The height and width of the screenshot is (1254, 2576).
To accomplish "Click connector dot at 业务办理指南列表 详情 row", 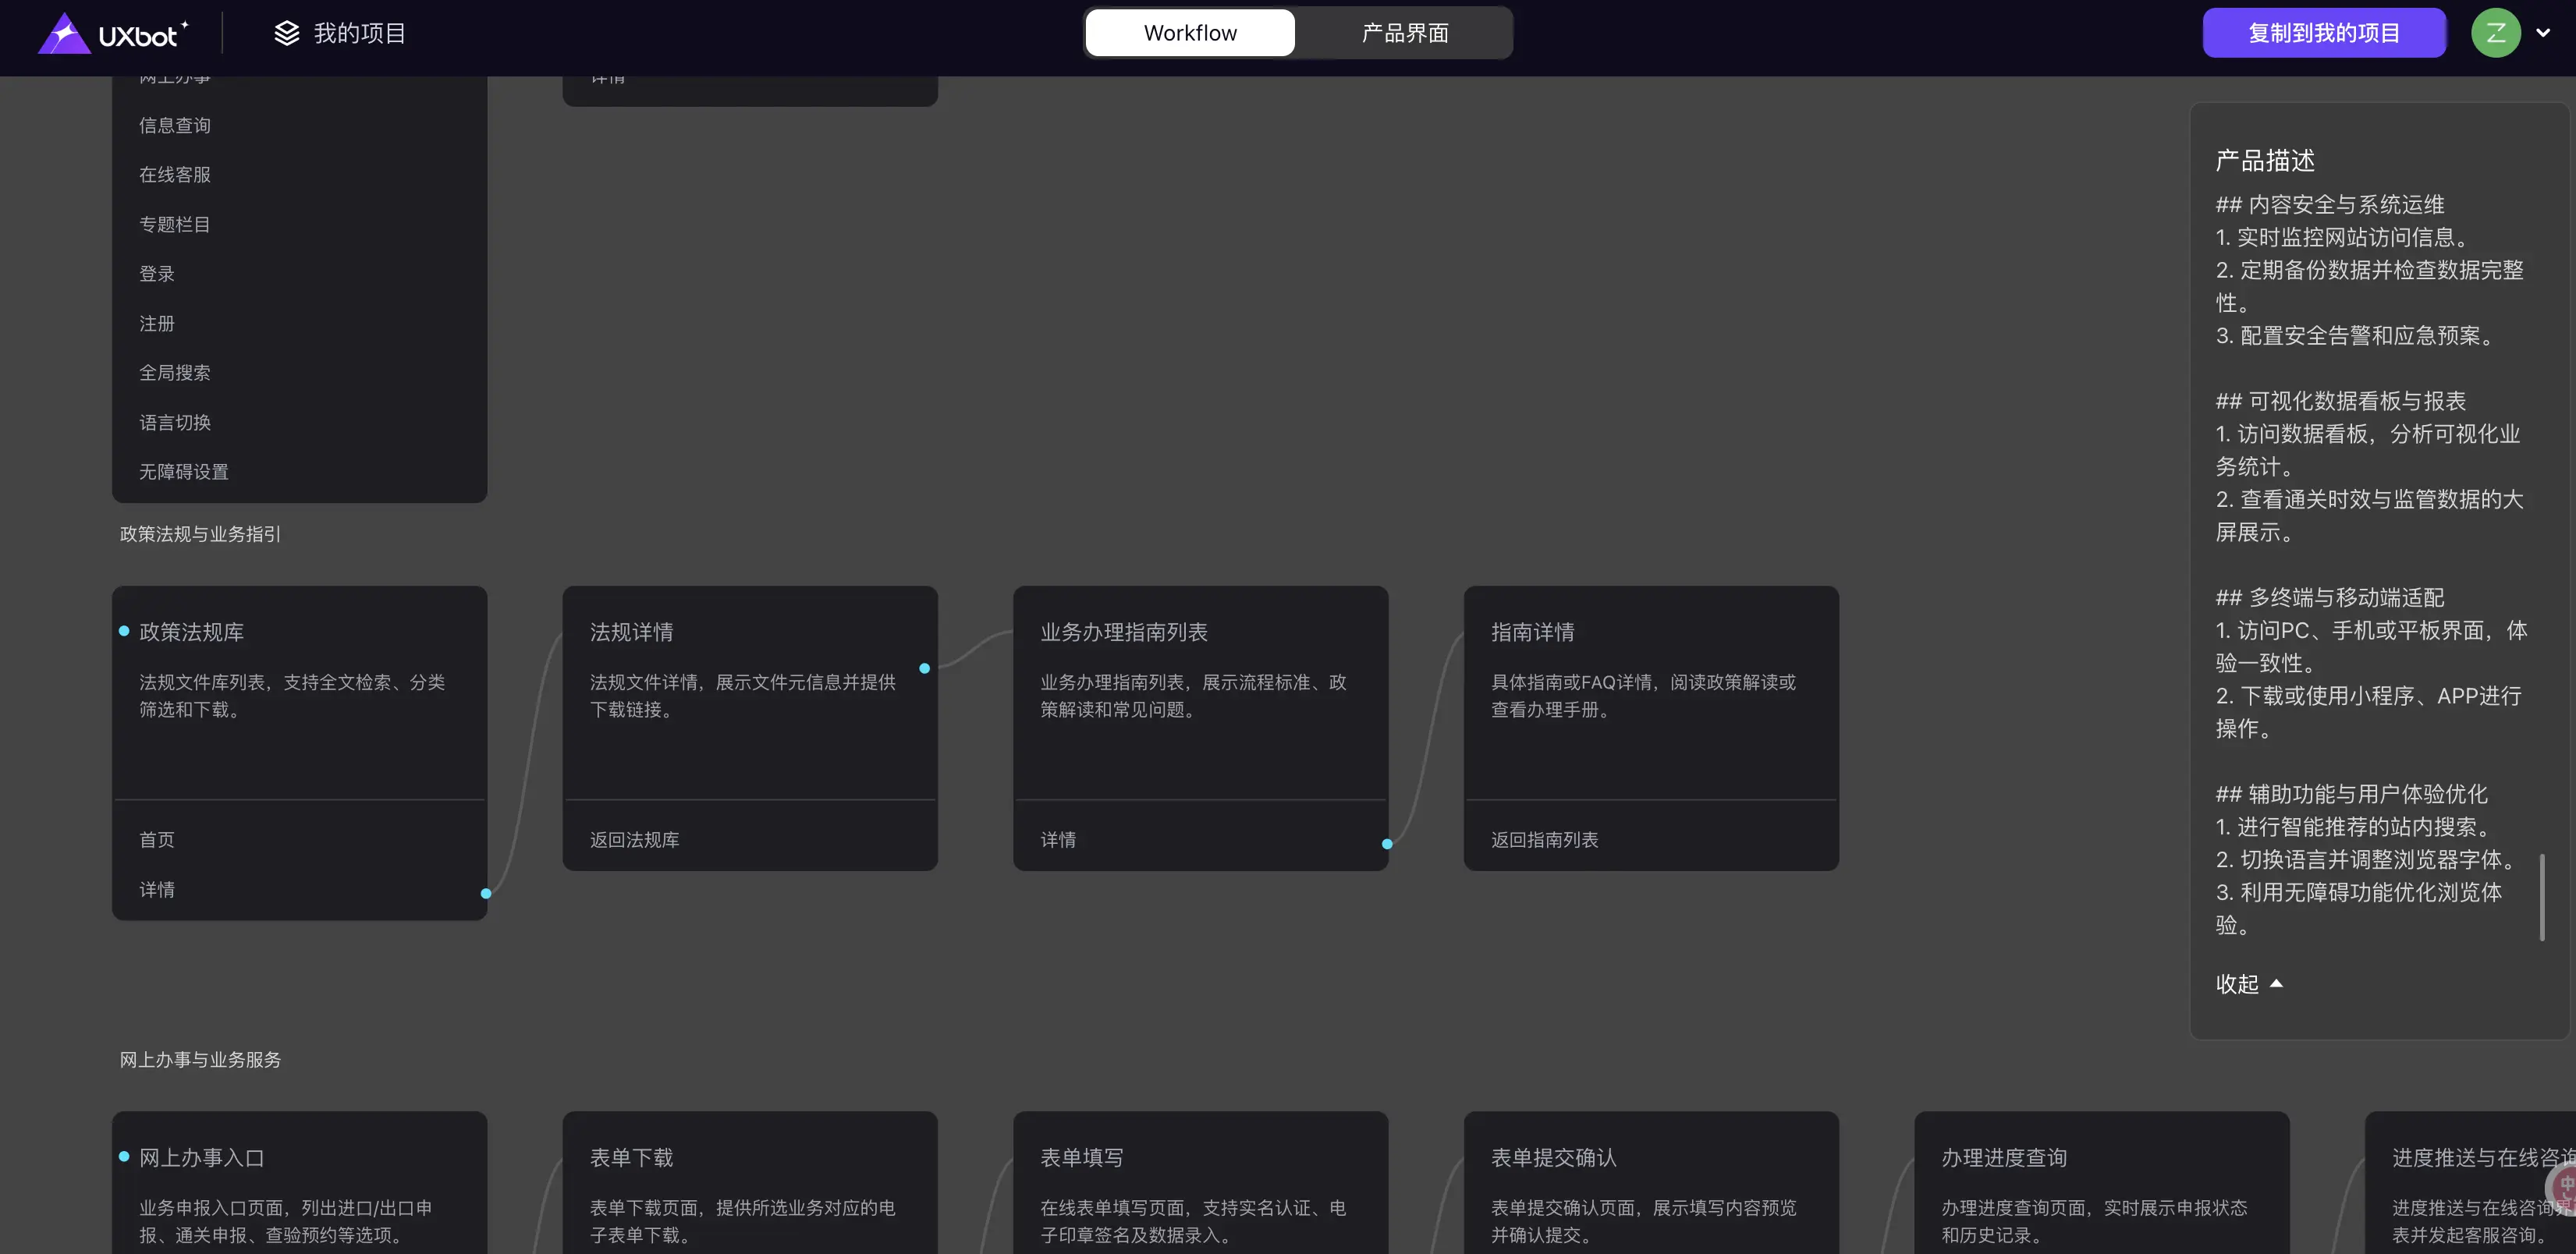I will 1387,844.
